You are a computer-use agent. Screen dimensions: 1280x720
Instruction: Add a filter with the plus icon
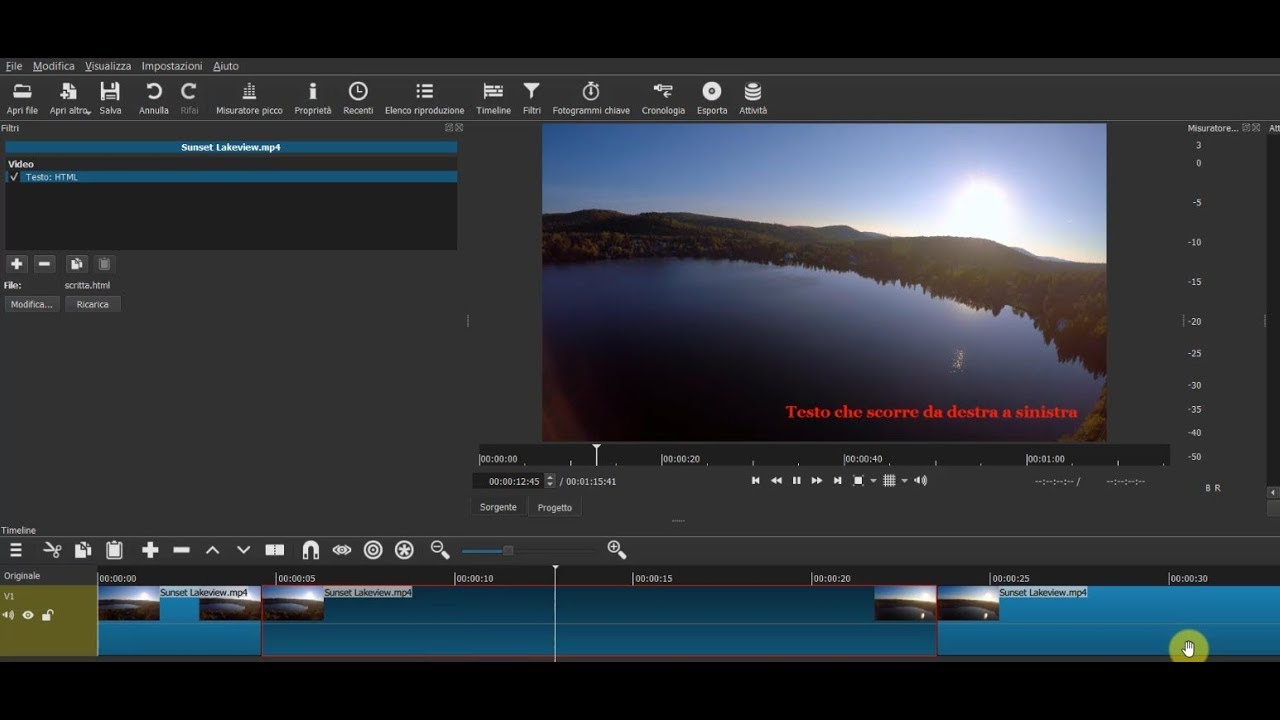pos(16,264)
